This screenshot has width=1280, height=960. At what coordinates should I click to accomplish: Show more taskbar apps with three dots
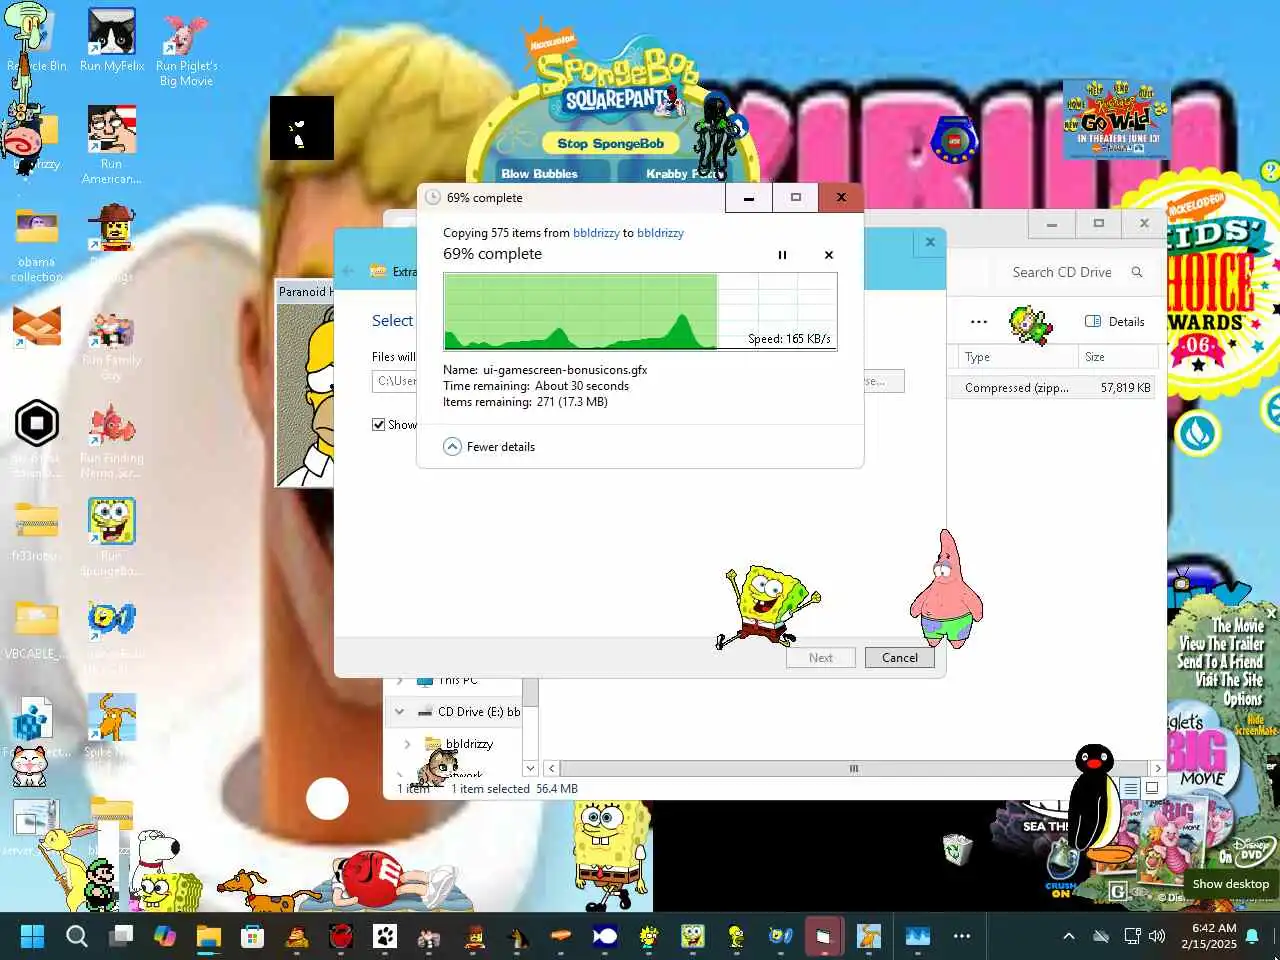point(962,936)
